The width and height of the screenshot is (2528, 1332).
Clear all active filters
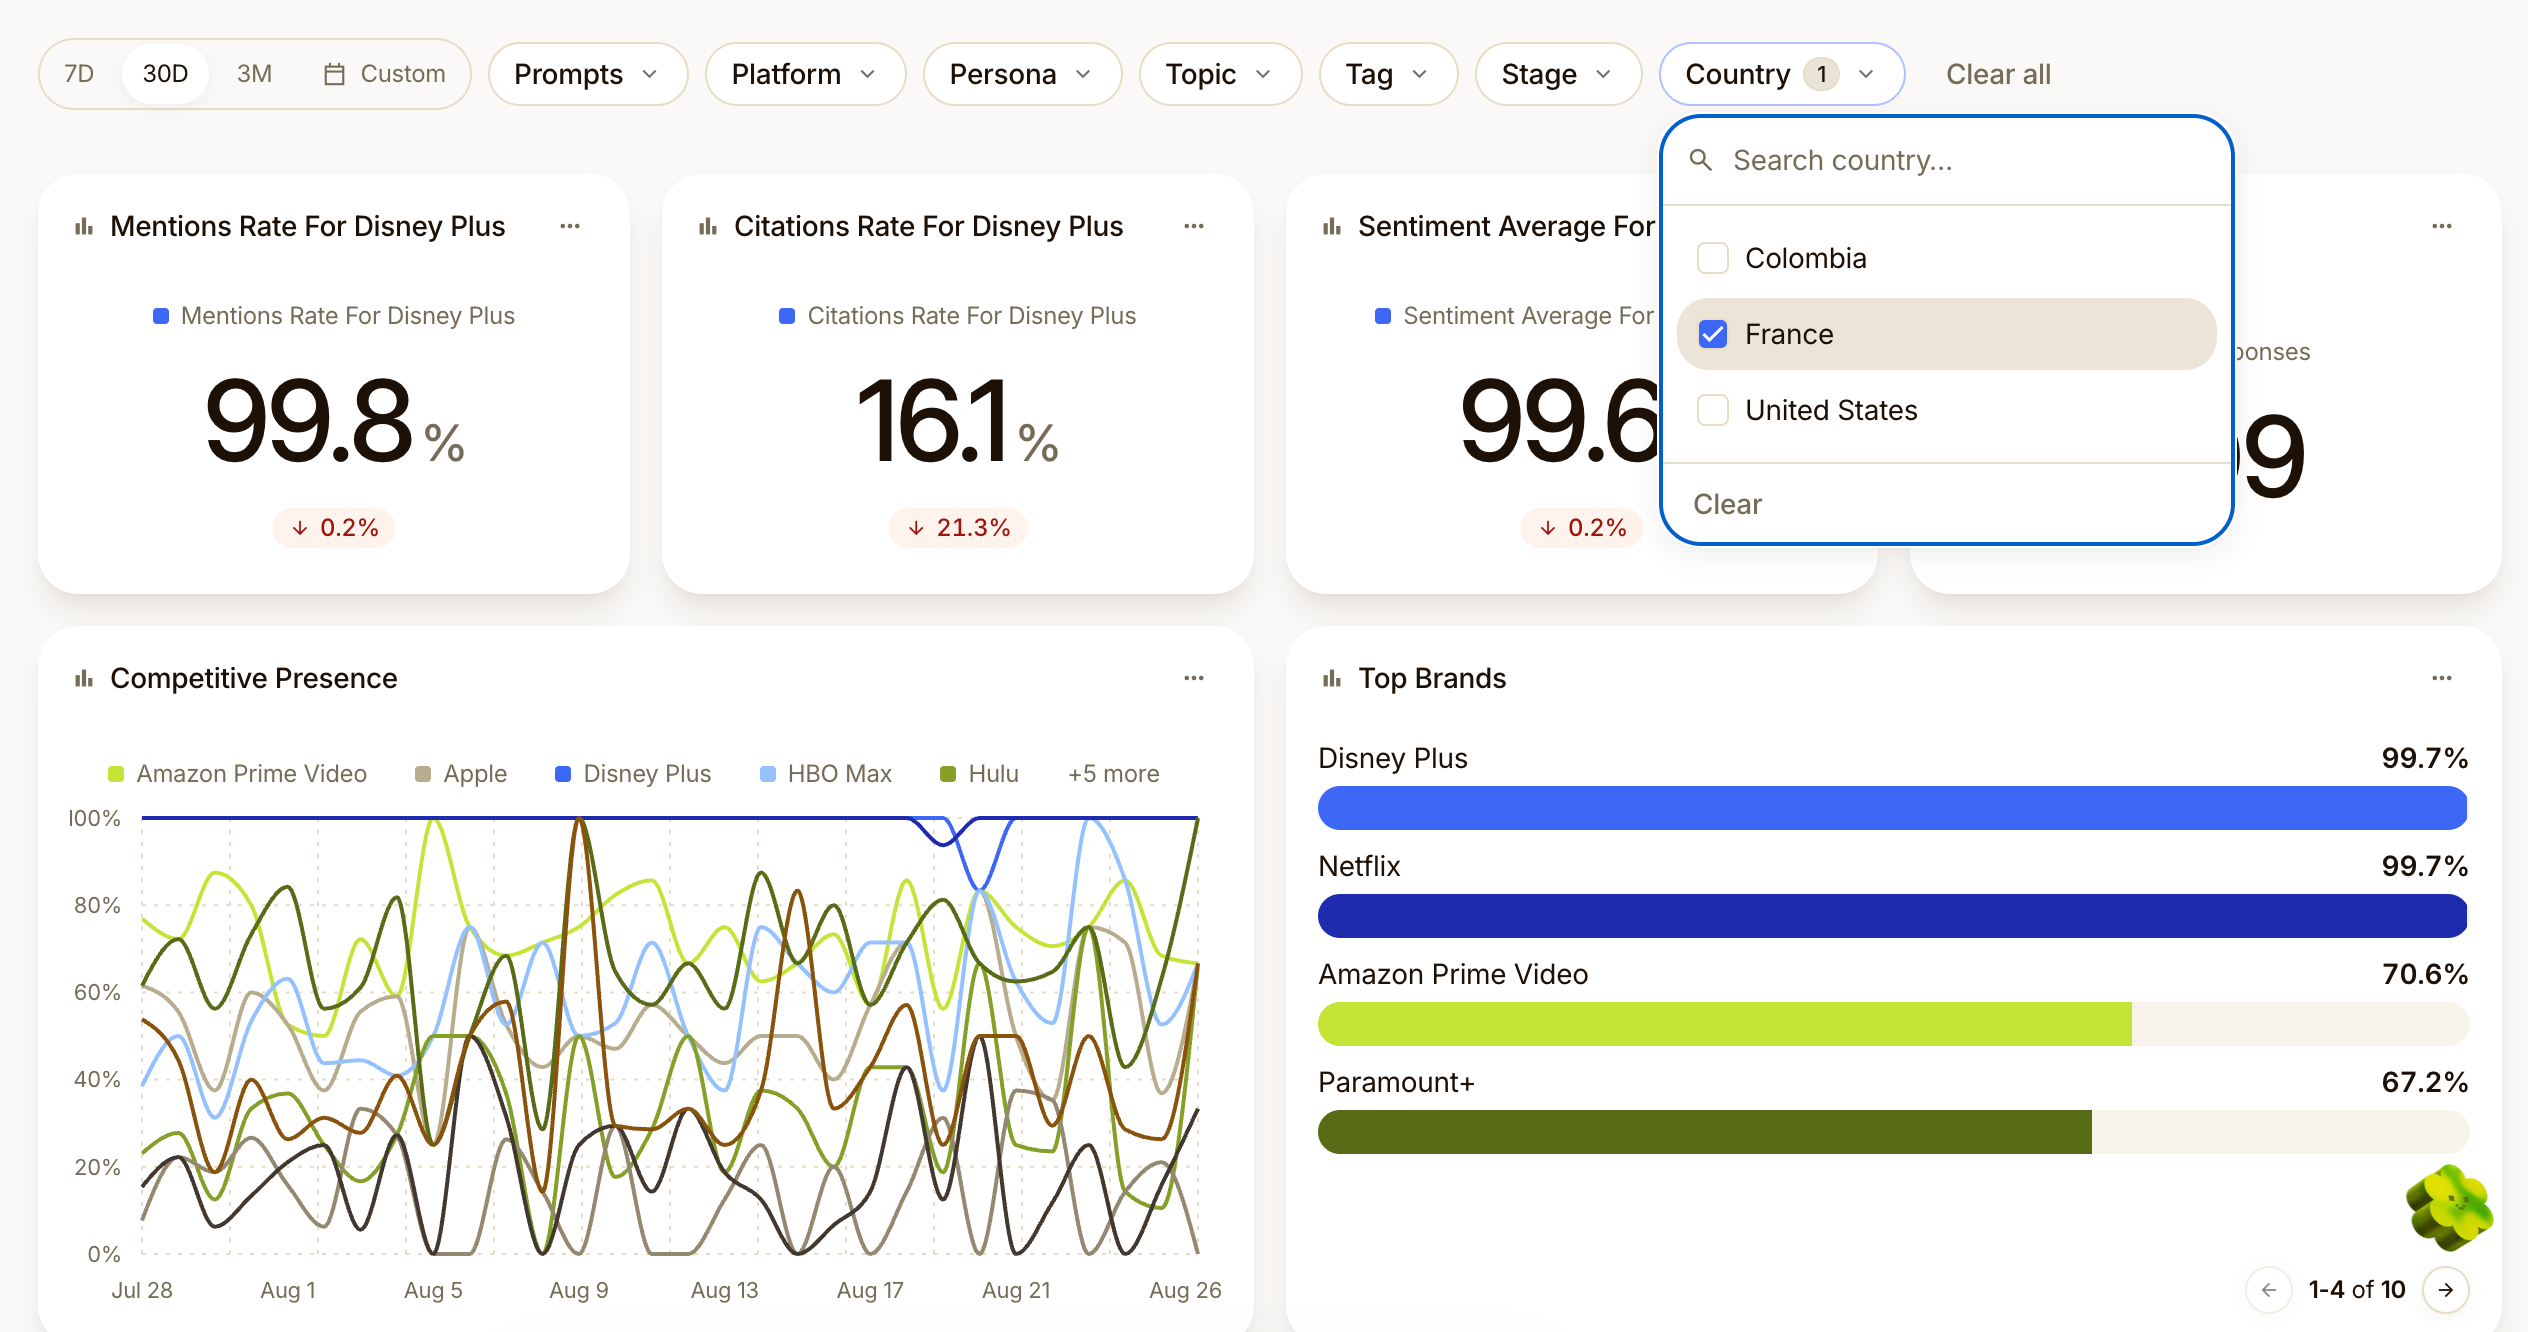(x=1998, y=74)
